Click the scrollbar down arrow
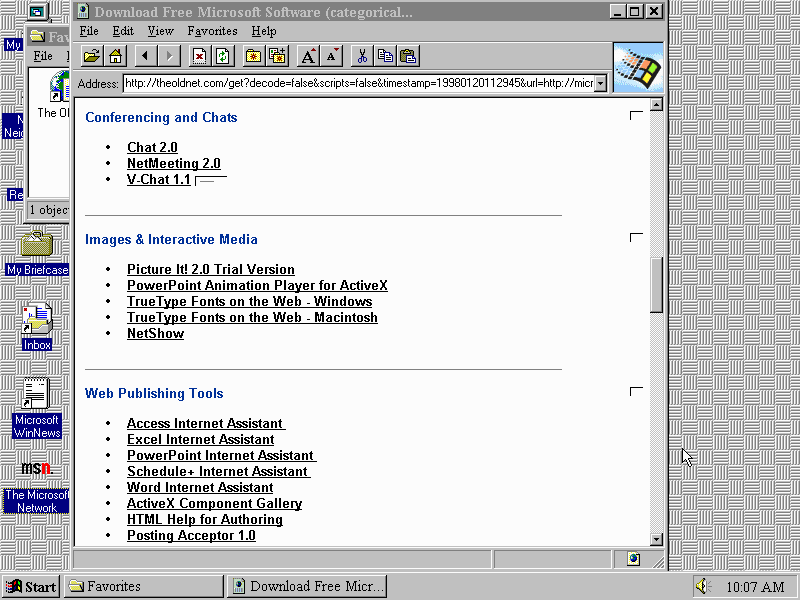Image resolution: width=800 pixels, height=600 pixels. 657,539
